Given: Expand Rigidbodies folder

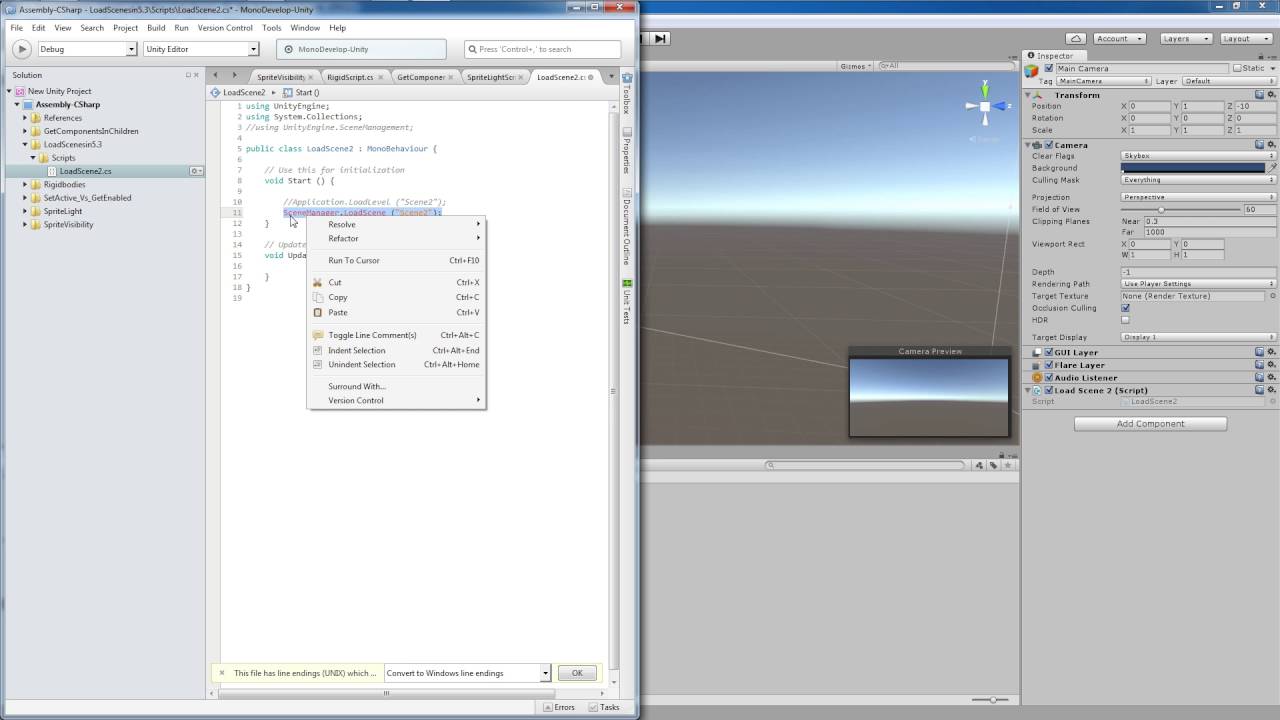Looking at the screenshot, I should 25,185.
